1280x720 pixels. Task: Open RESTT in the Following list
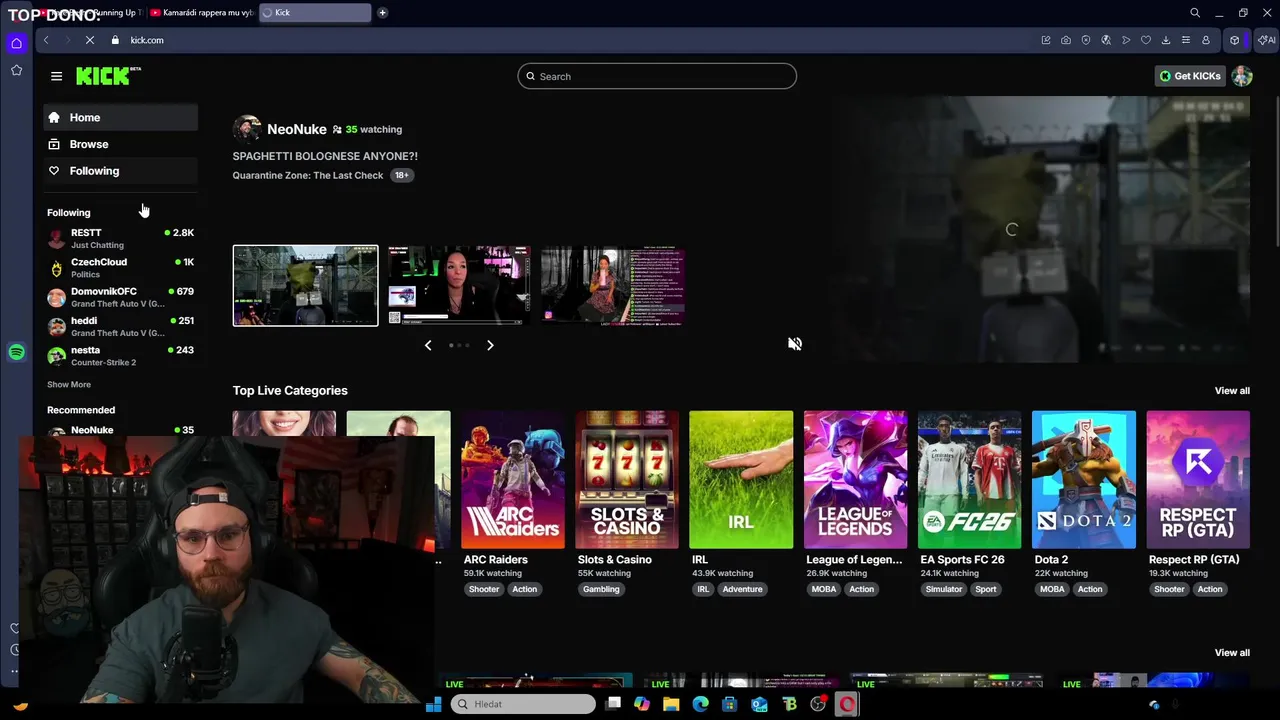[x=120, y=238]
